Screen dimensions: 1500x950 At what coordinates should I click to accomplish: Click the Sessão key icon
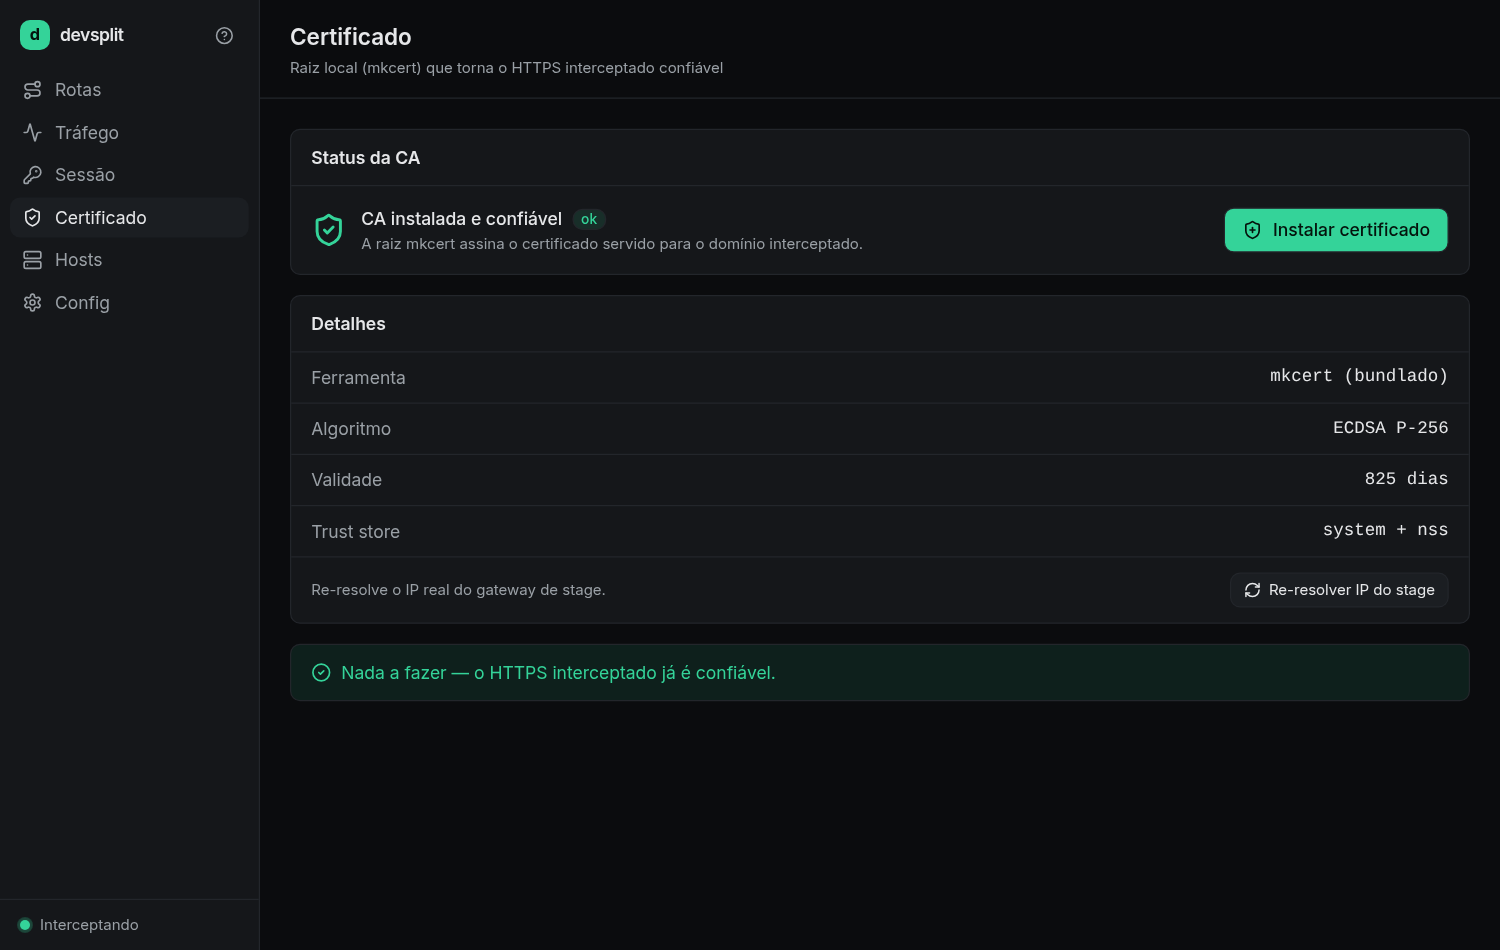click(x=32, y=175)
